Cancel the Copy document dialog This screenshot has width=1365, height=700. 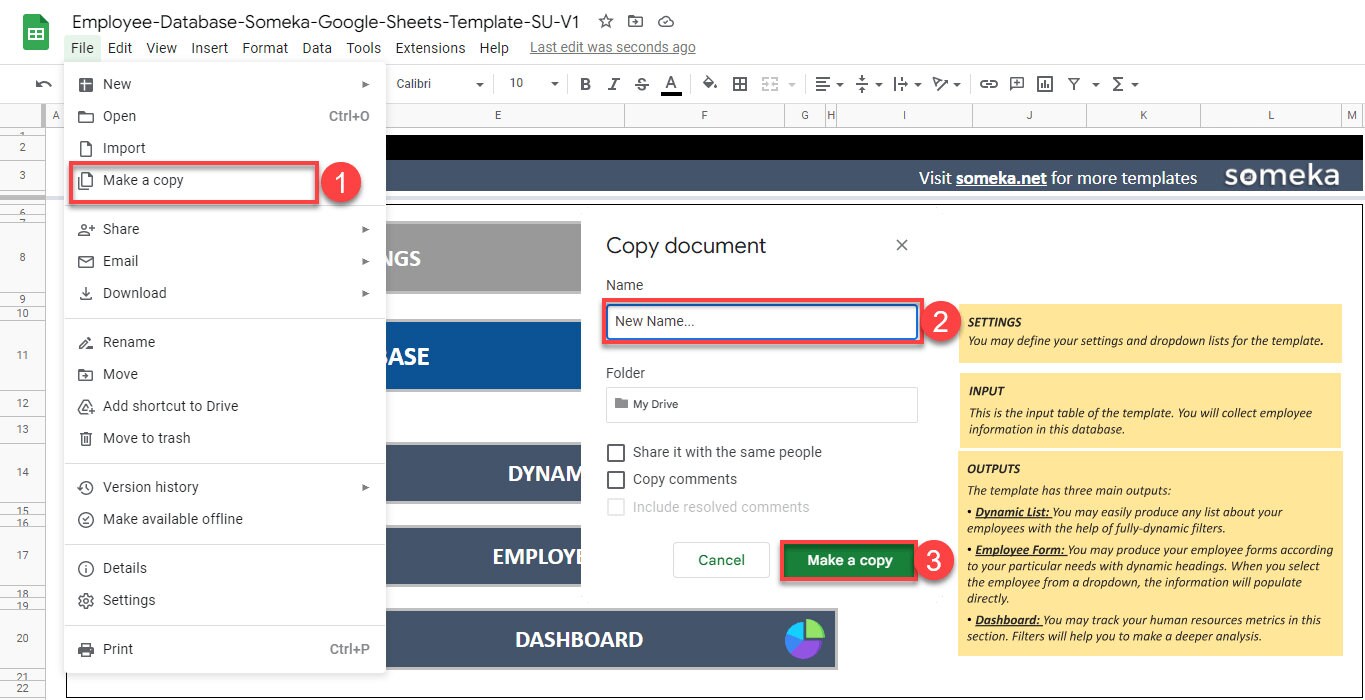click(x=720, y=560)
